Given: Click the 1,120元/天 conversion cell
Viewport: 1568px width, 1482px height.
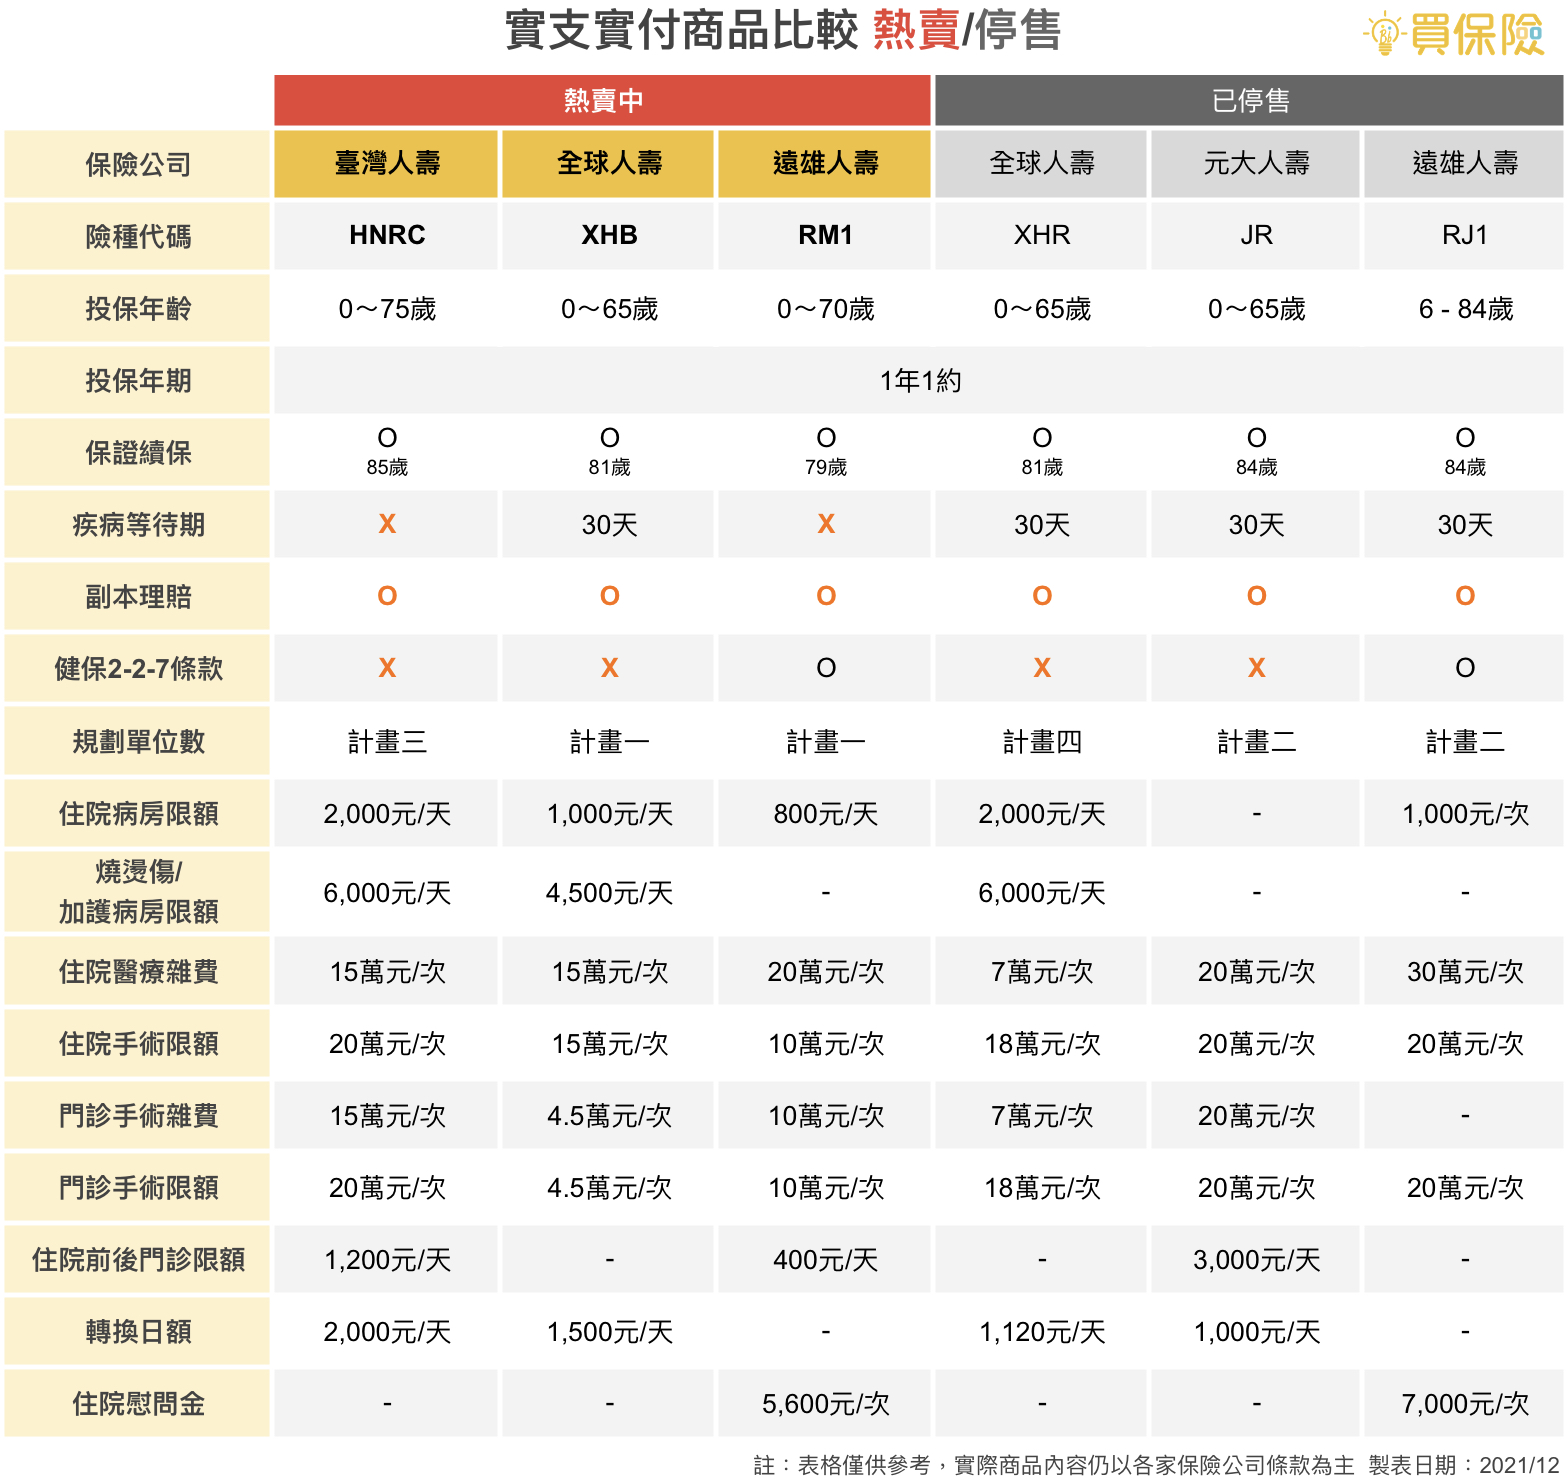Looking at the screenshot, I should point(1042,1332).
